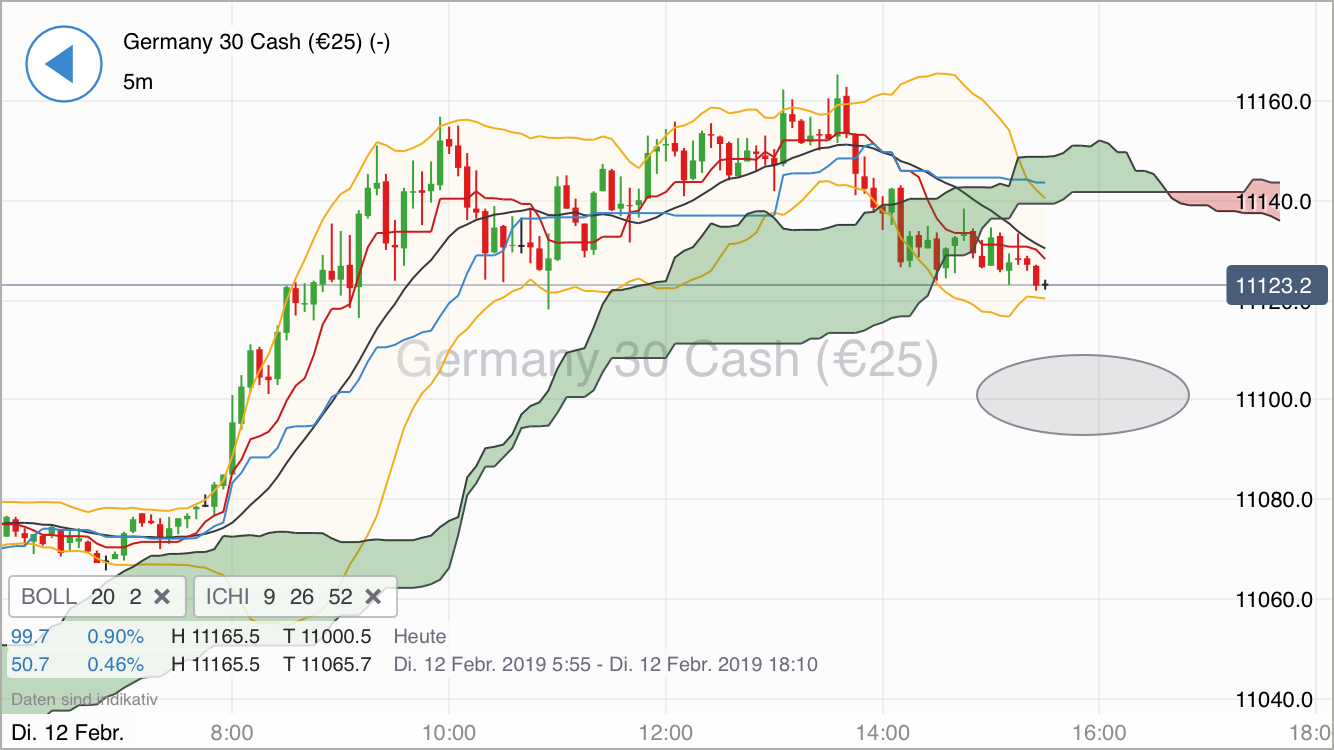Remove the BOLL indicator via its X icon
1334x750 pixels.
point(162,596)
